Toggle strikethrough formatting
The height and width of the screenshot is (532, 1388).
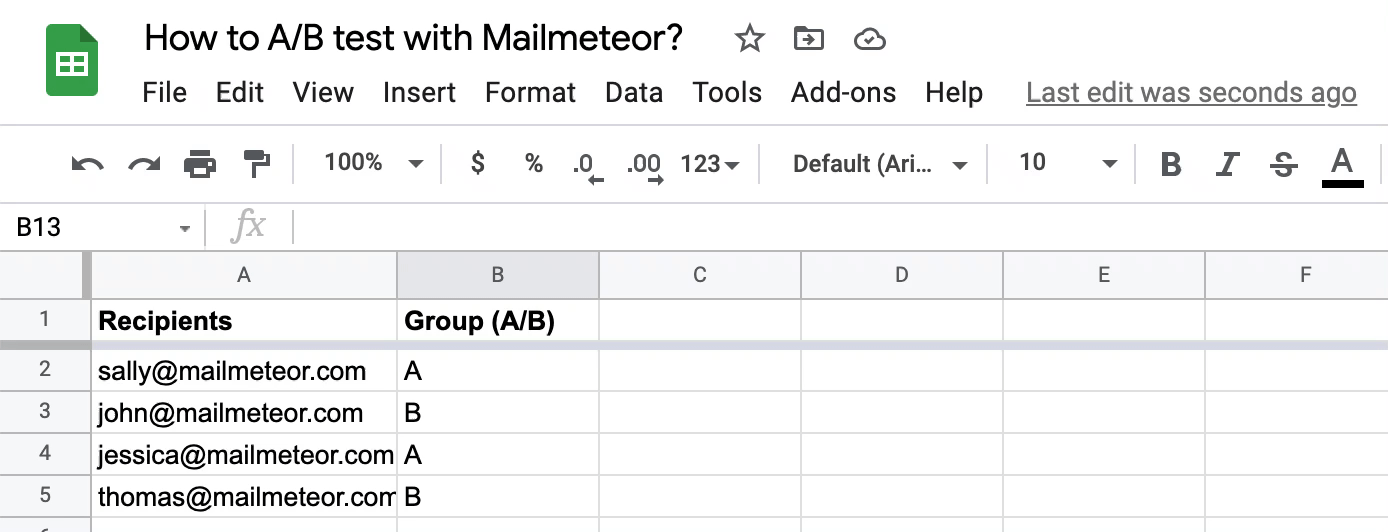[x=1283, y=164]
